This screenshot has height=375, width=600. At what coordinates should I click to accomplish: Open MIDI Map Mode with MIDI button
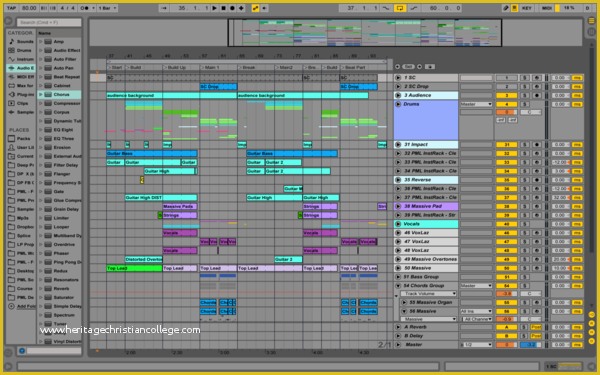[546, 8]
